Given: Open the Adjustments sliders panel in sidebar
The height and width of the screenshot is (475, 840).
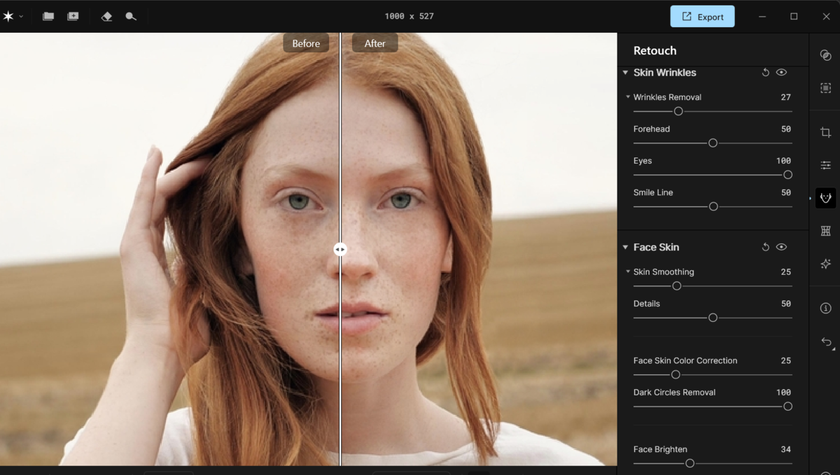Looking at the screenshot, I should [x=826, y=165].
